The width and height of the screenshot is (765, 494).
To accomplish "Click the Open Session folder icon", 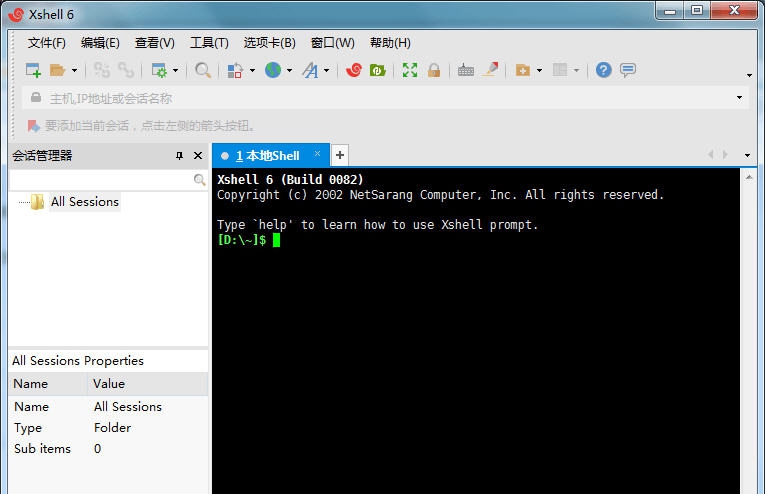I will pos(57,70).
